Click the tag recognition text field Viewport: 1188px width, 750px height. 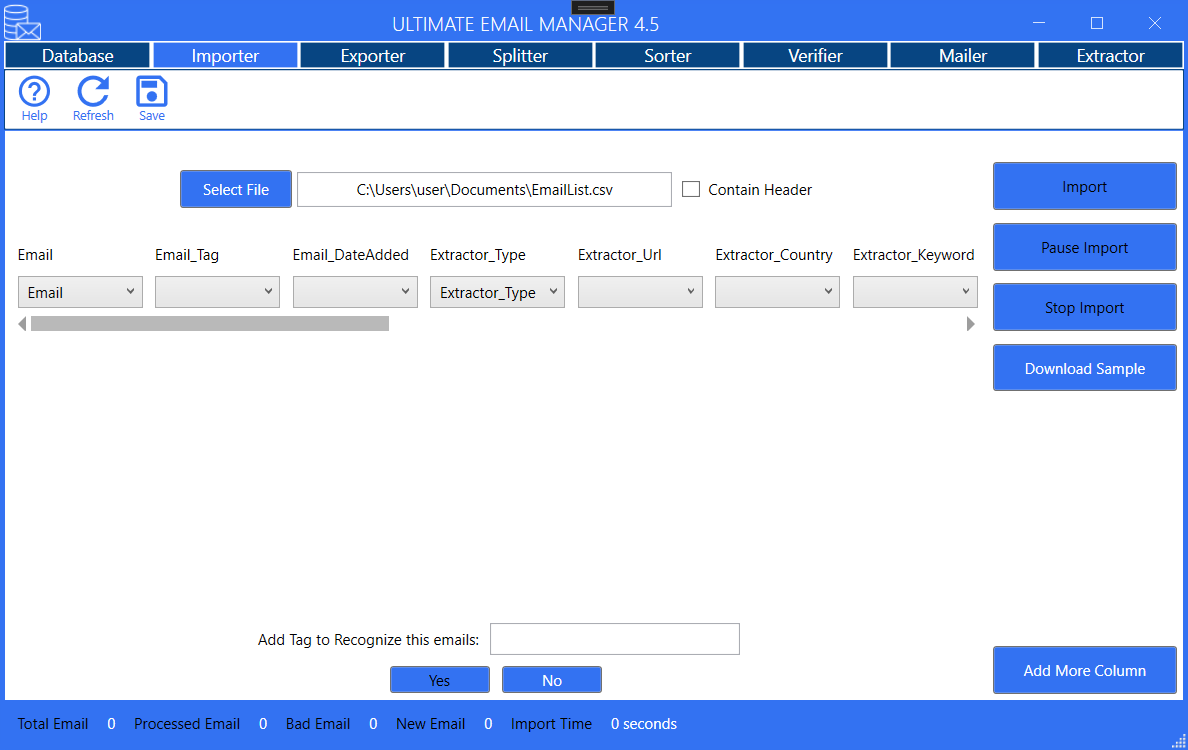[x=614, y=639]
